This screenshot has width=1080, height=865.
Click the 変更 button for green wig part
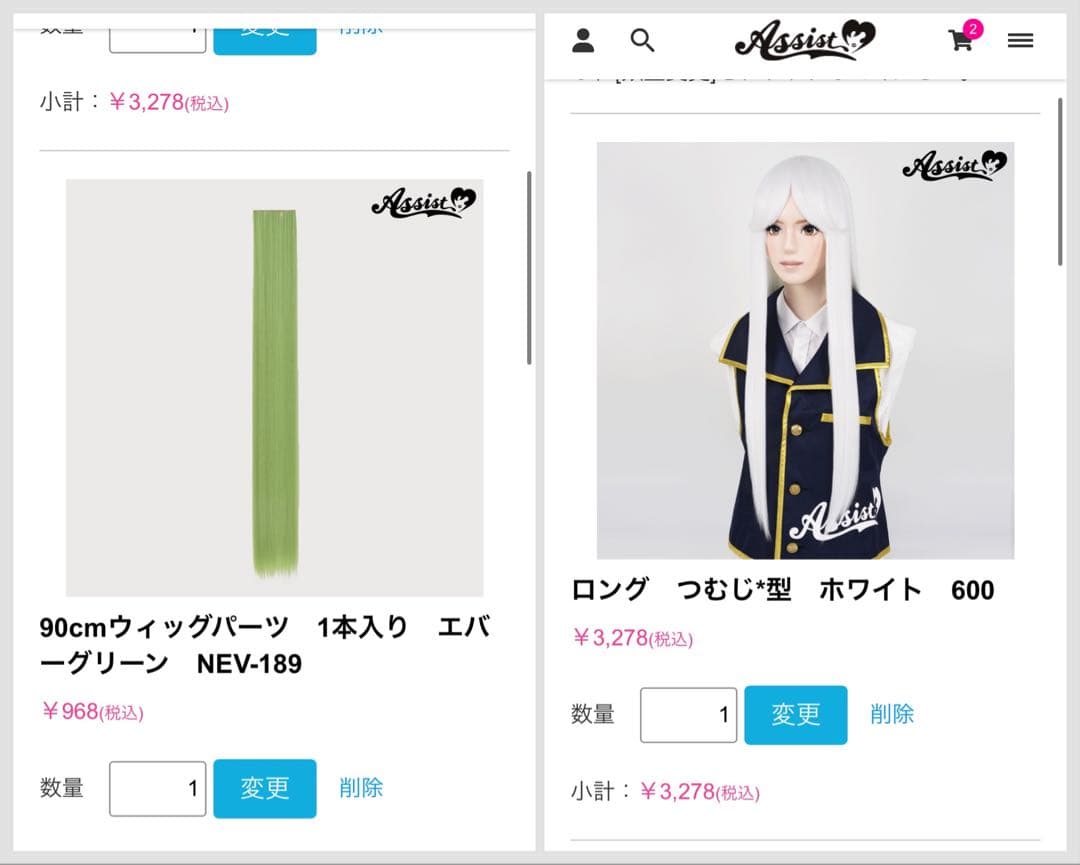[264, 789]
